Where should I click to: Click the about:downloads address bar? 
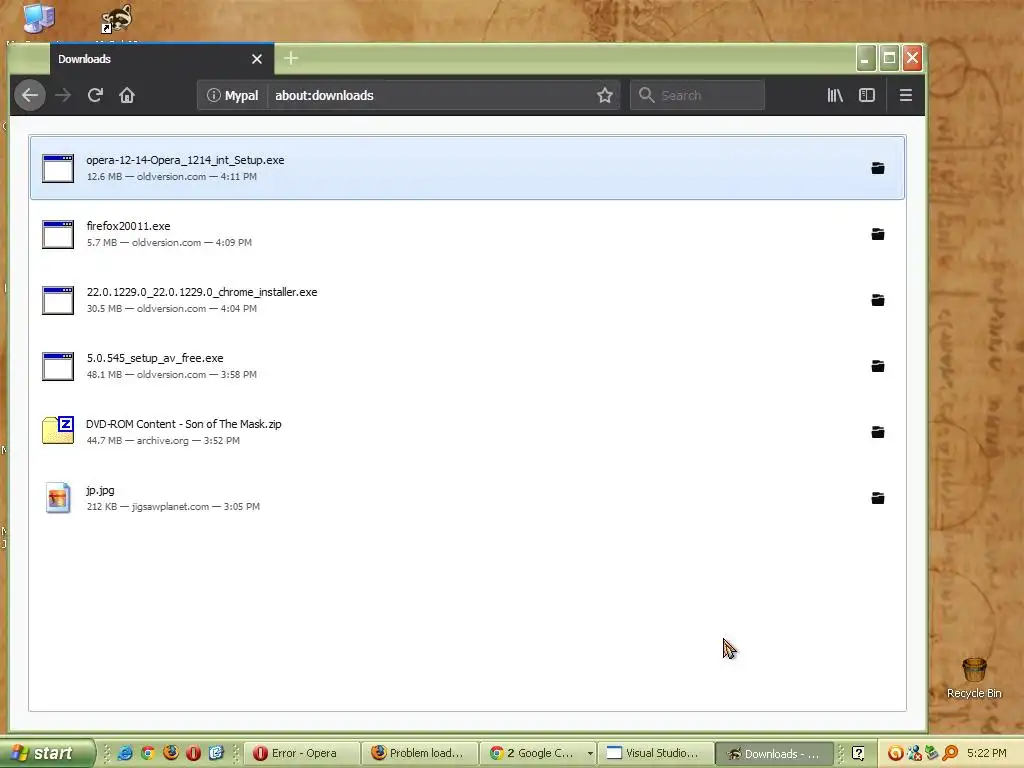431,95
